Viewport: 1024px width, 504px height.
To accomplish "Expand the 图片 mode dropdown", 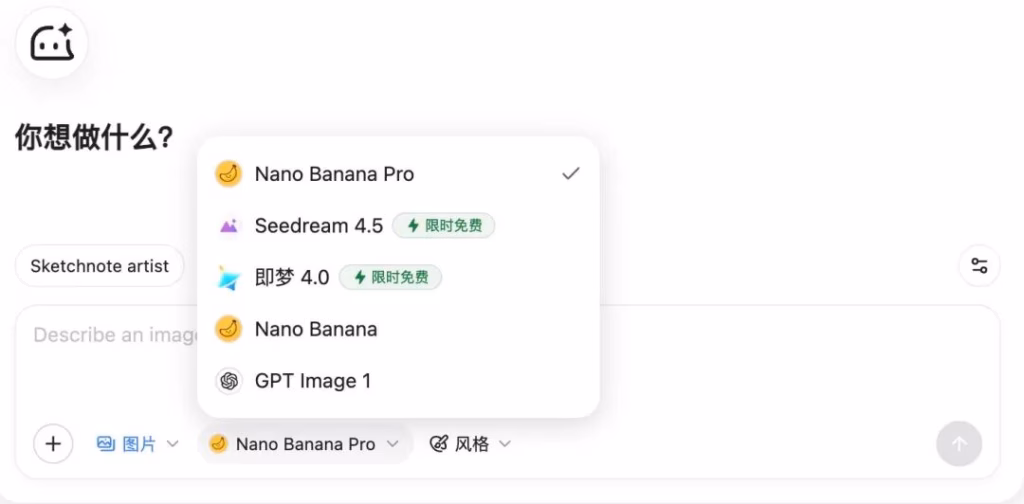I will 138,444.
